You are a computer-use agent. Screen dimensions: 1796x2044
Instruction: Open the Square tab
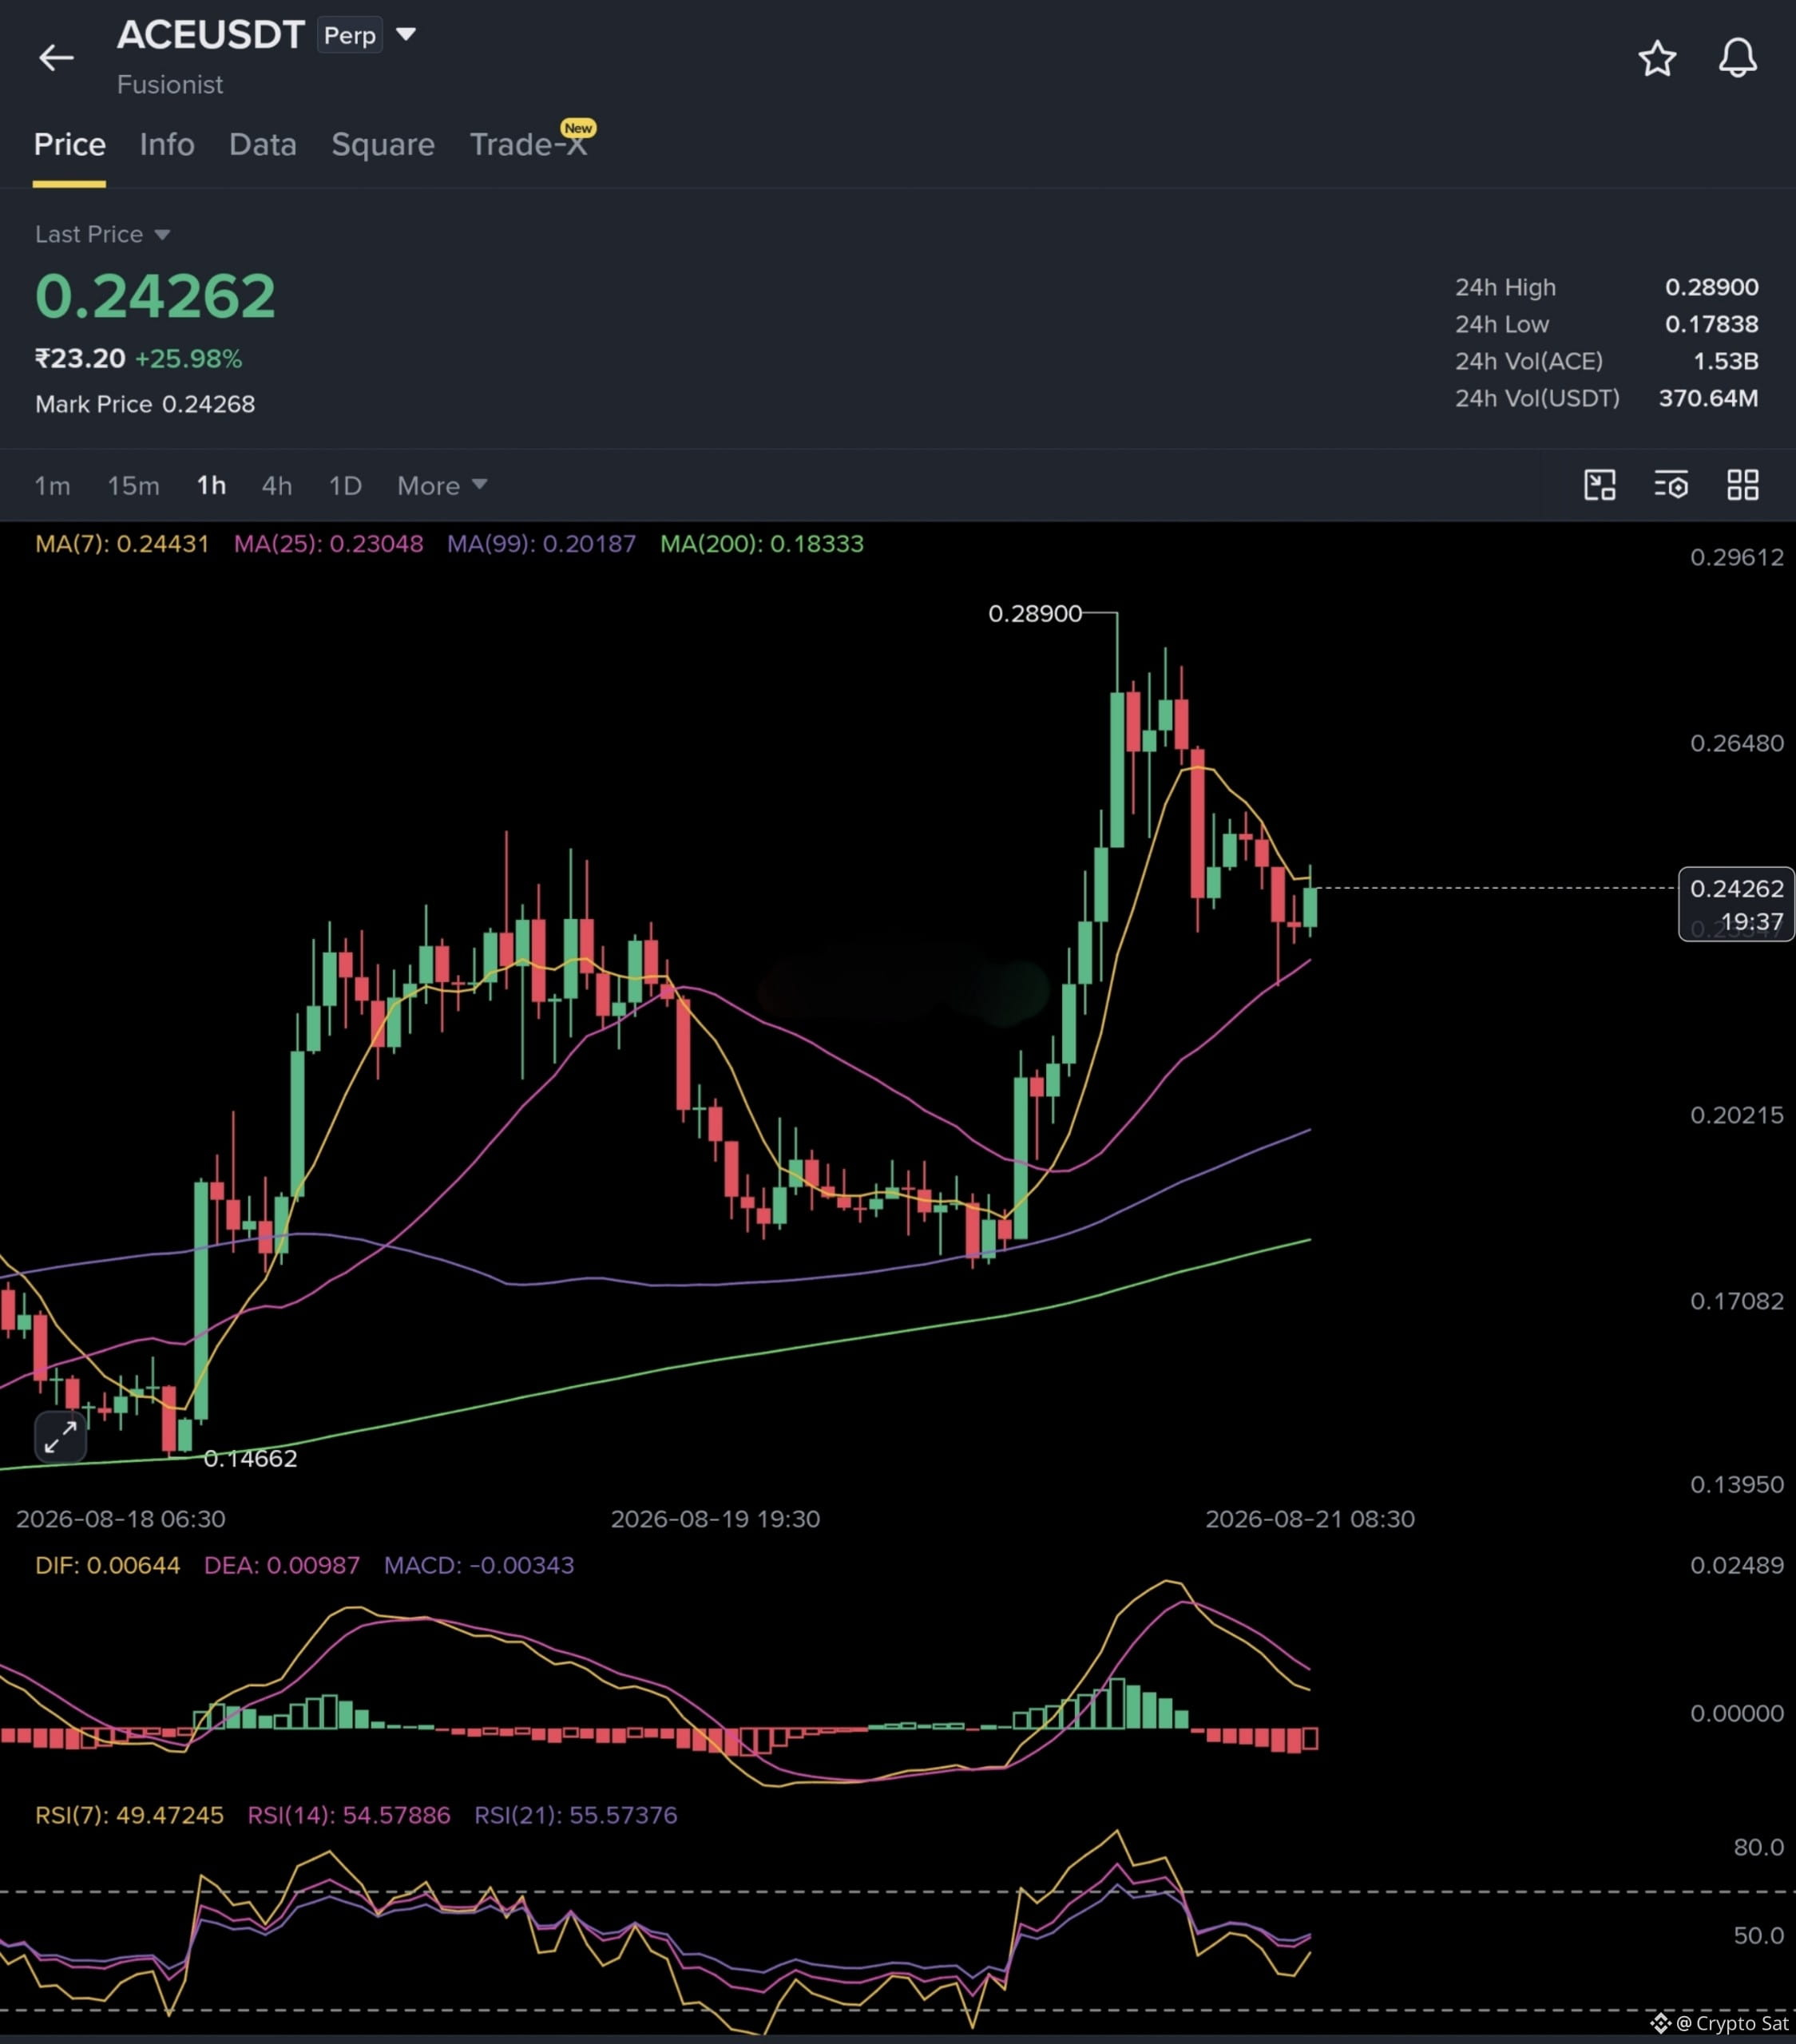coord(383,145)
